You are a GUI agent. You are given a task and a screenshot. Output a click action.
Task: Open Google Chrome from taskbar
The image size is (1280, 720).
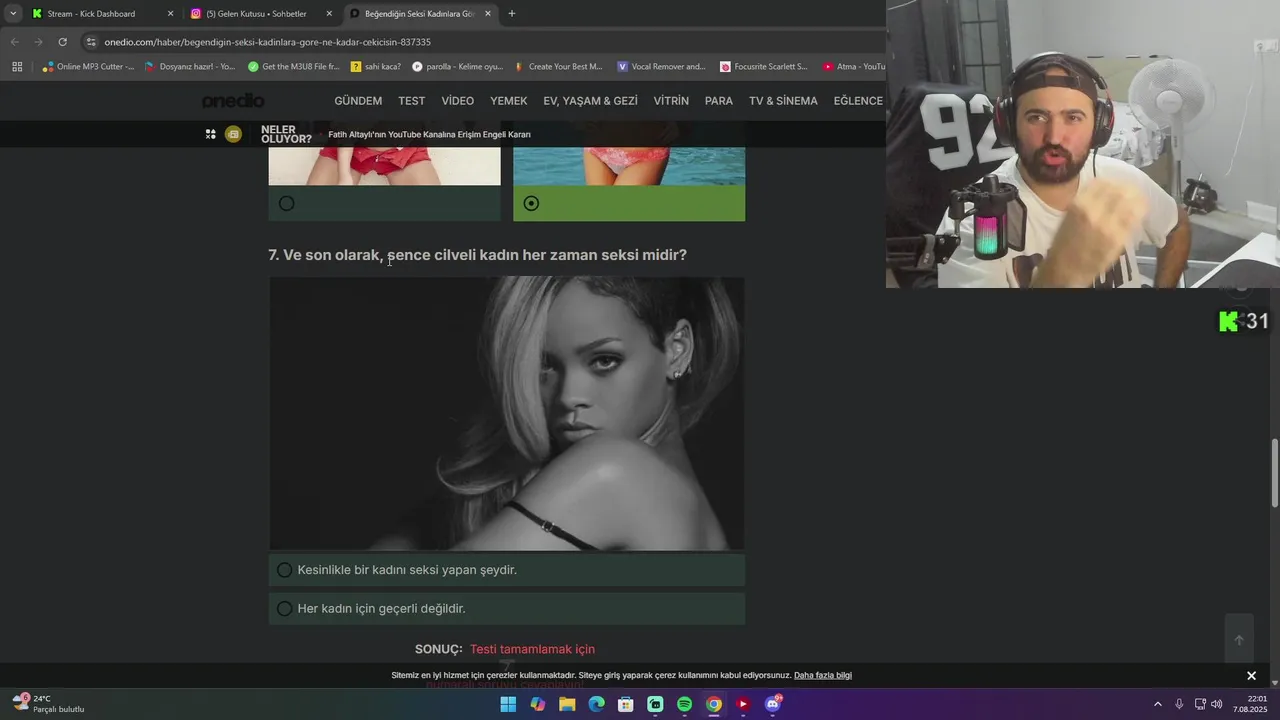point(713,704)
